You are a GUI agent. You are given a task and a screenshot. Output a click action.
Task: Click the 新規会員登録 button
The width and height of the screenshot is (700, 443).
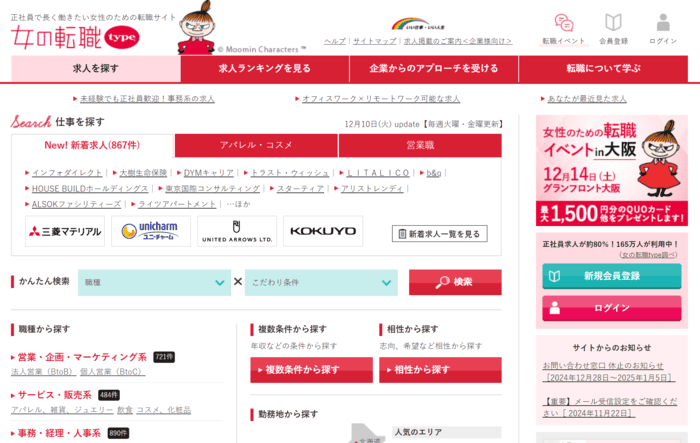[611, 276]
